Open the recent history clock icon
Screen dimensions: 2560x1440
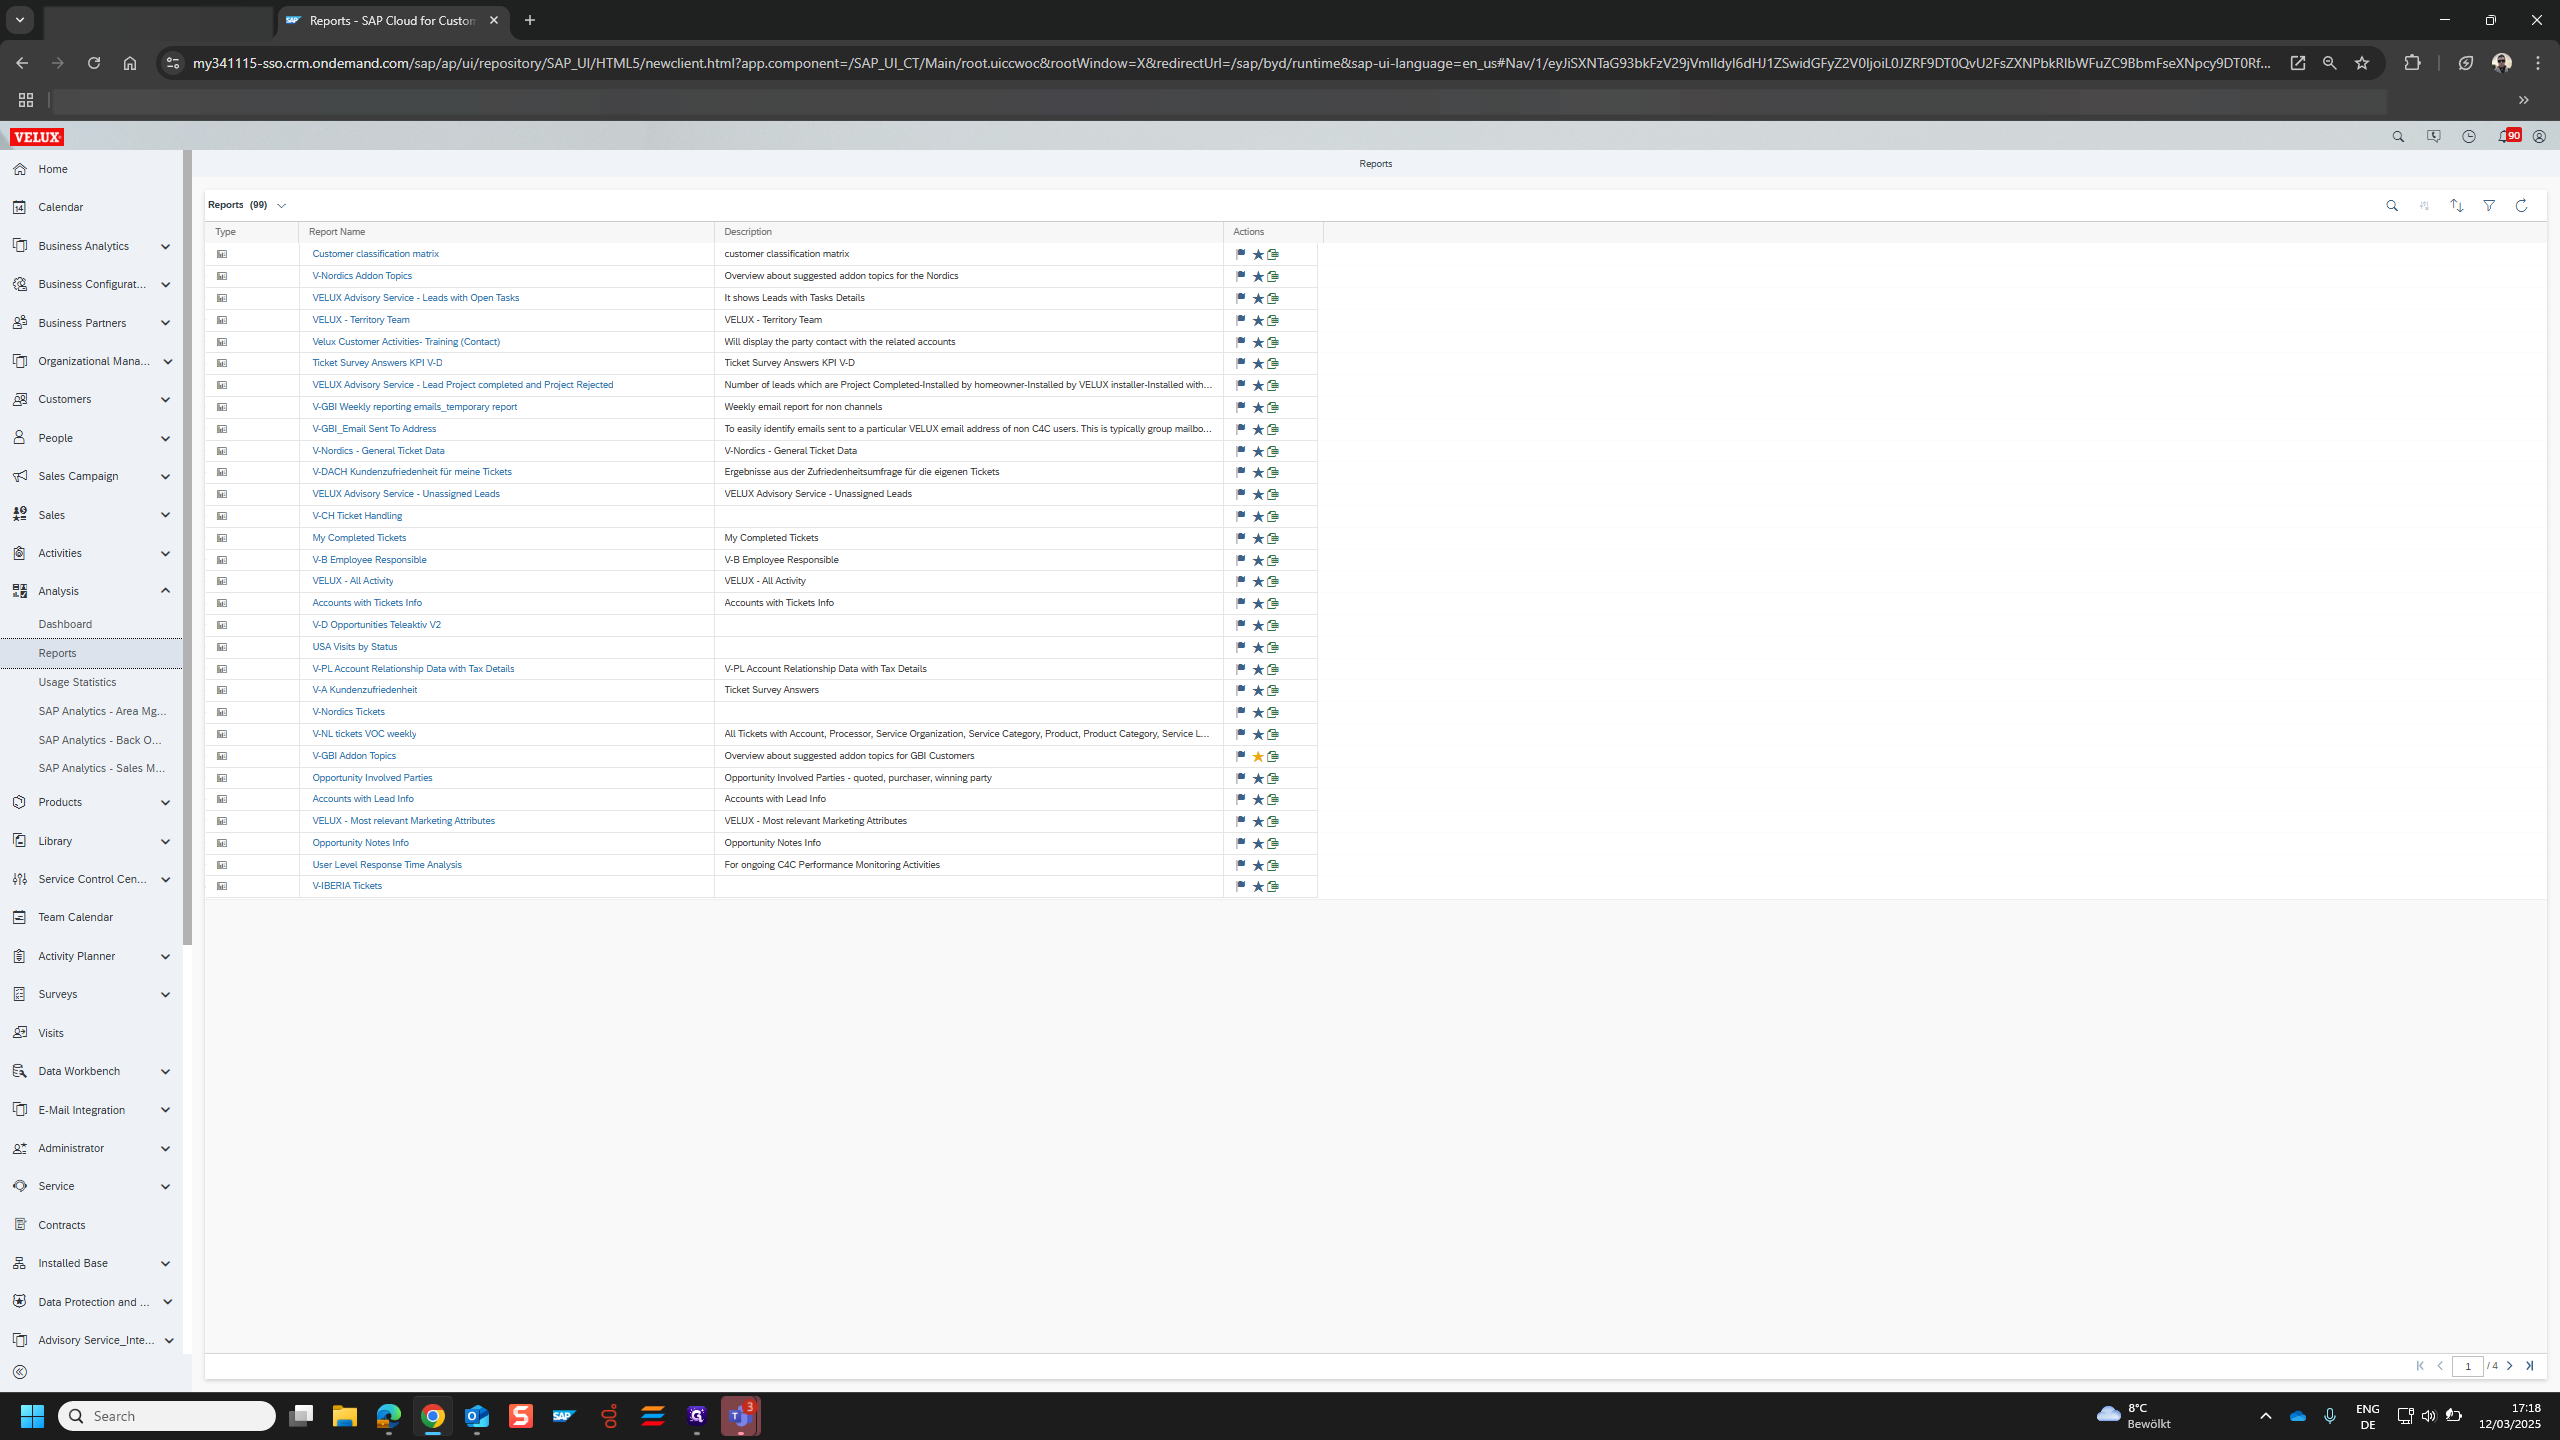[2469, 136]
